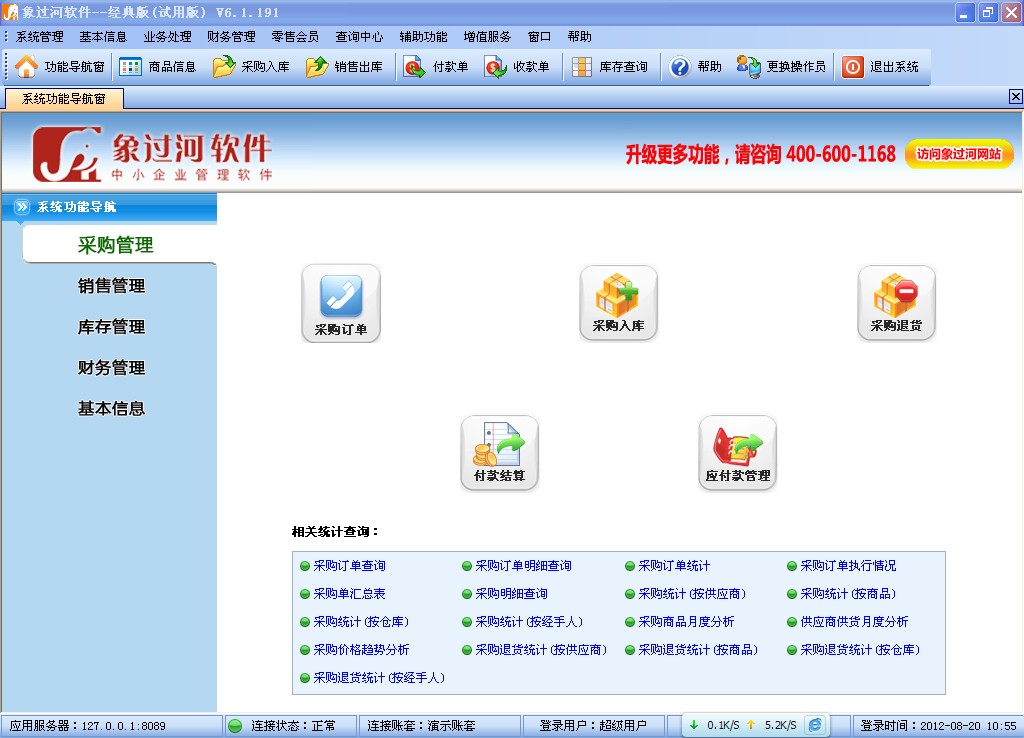Open the 窗口 menu
The image size is (1024, 738).
coord(539,37)
